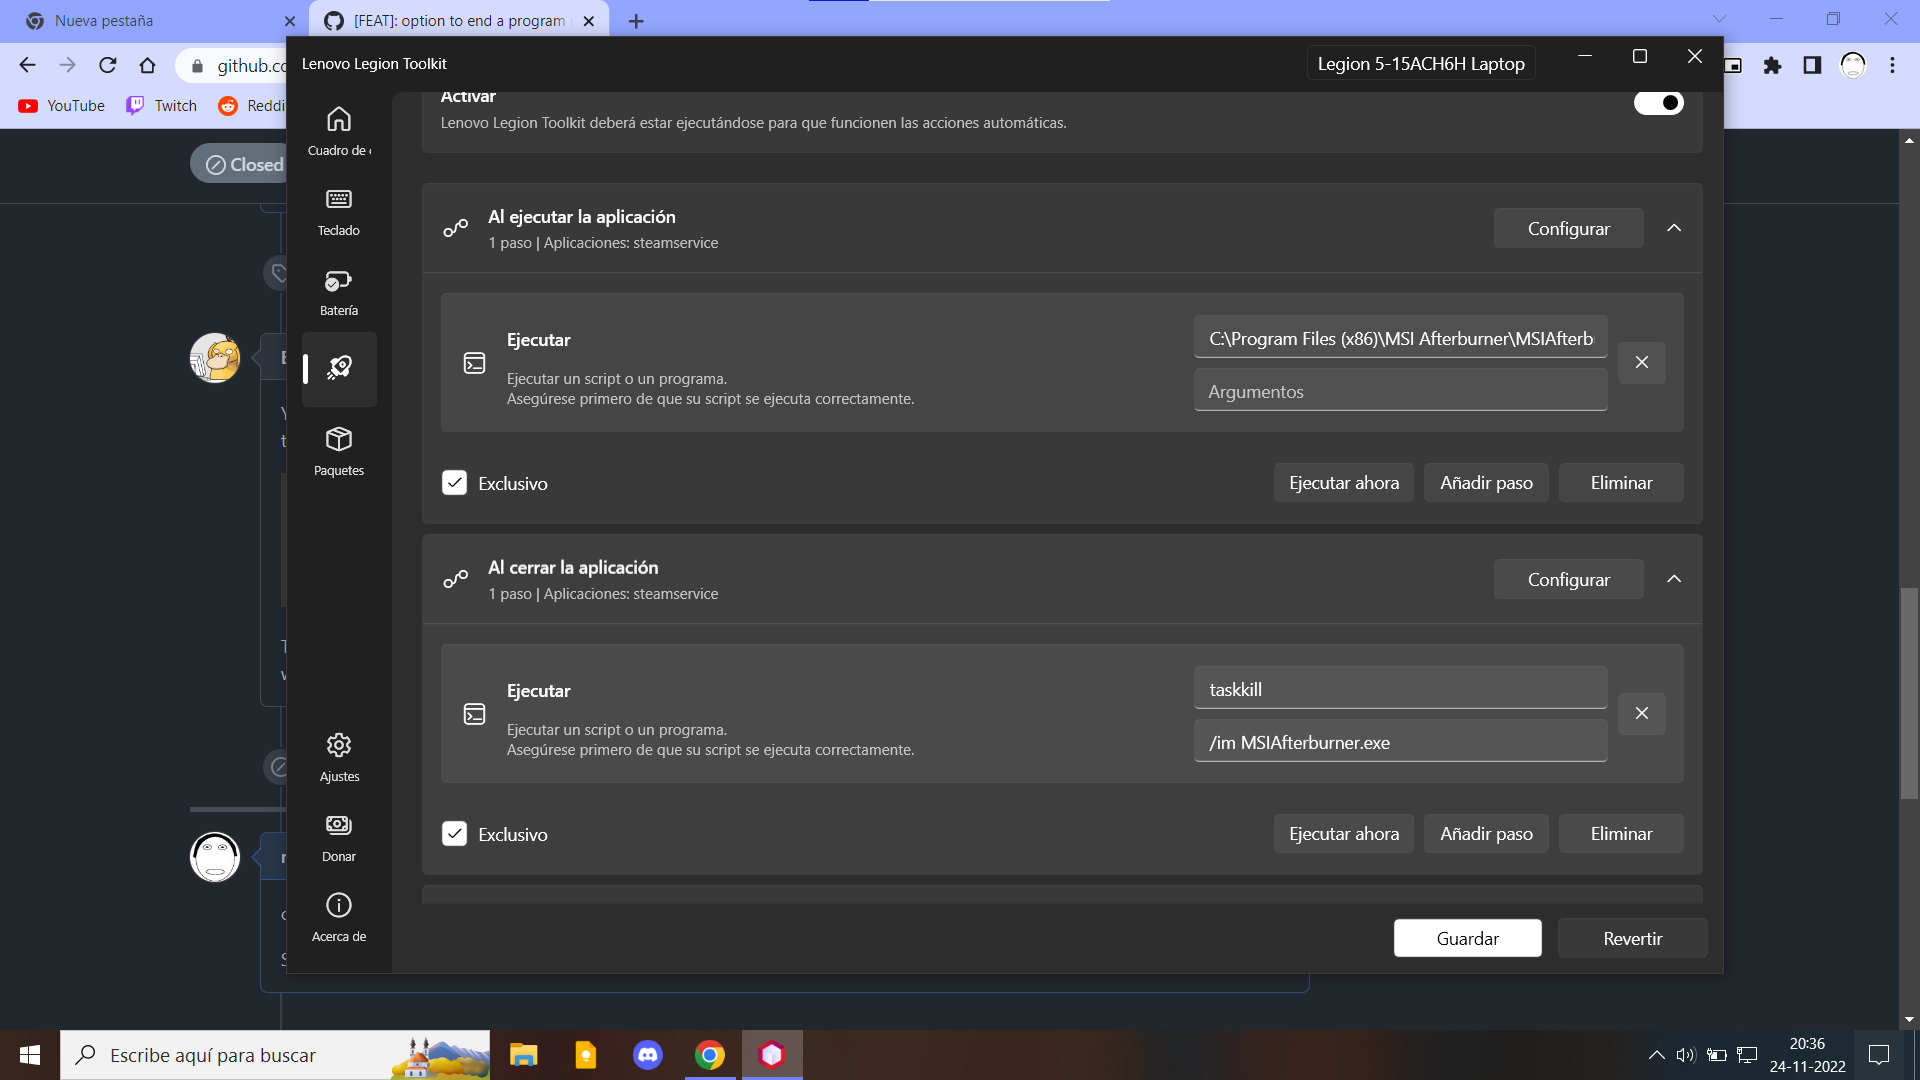Open the Teclado section
The width and height of the screenshot is (1920, 1080).
click(338, 210)
